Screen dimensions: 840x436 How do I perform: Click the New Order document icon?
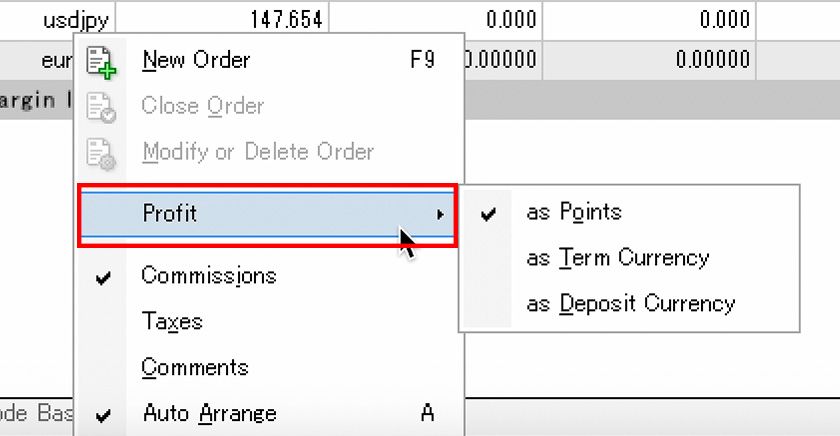point(101,61)
